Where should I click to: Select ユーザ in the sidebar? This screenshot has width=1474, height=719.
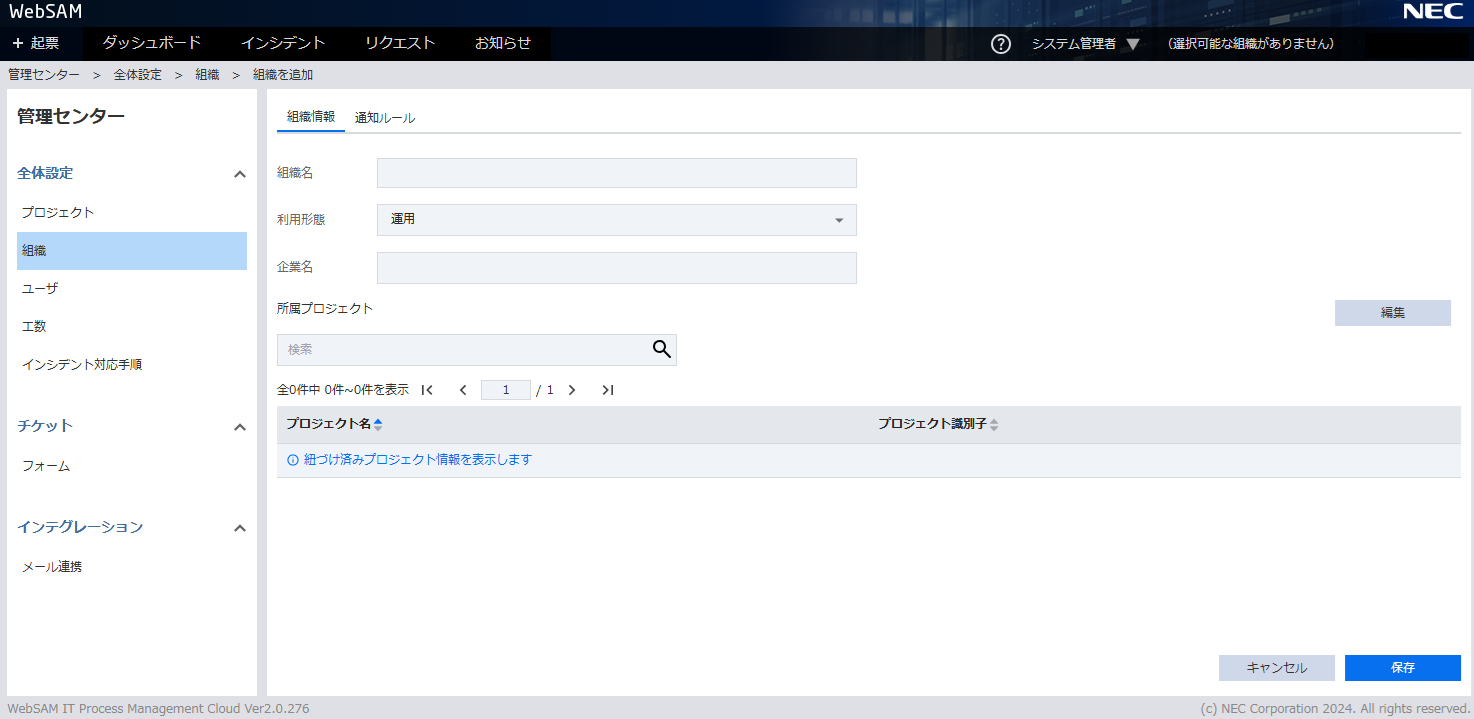40,289
